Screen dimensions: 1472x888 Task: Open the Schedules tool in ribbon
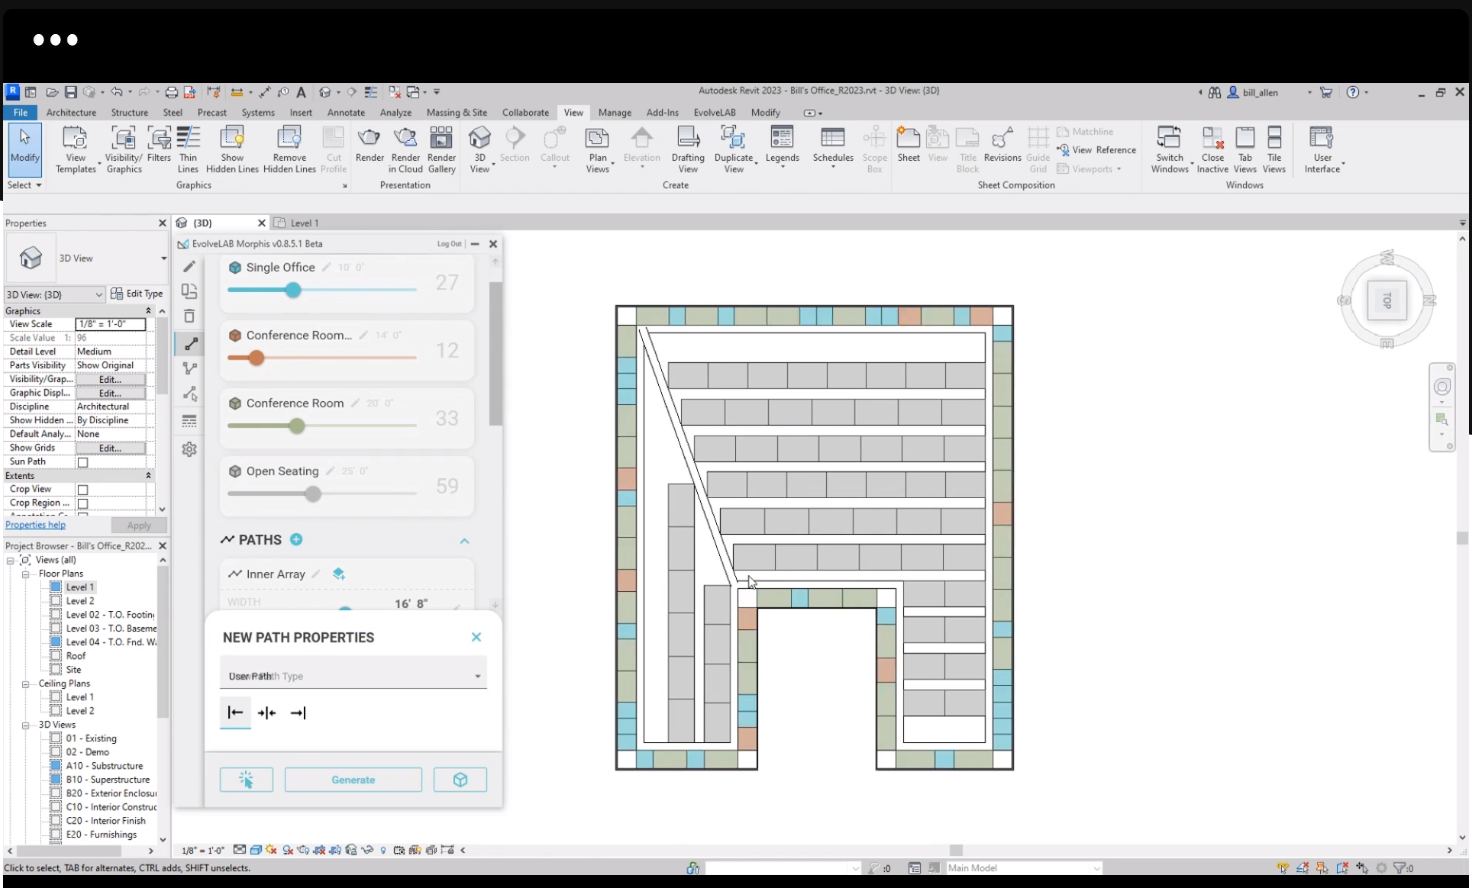point(832,139)
